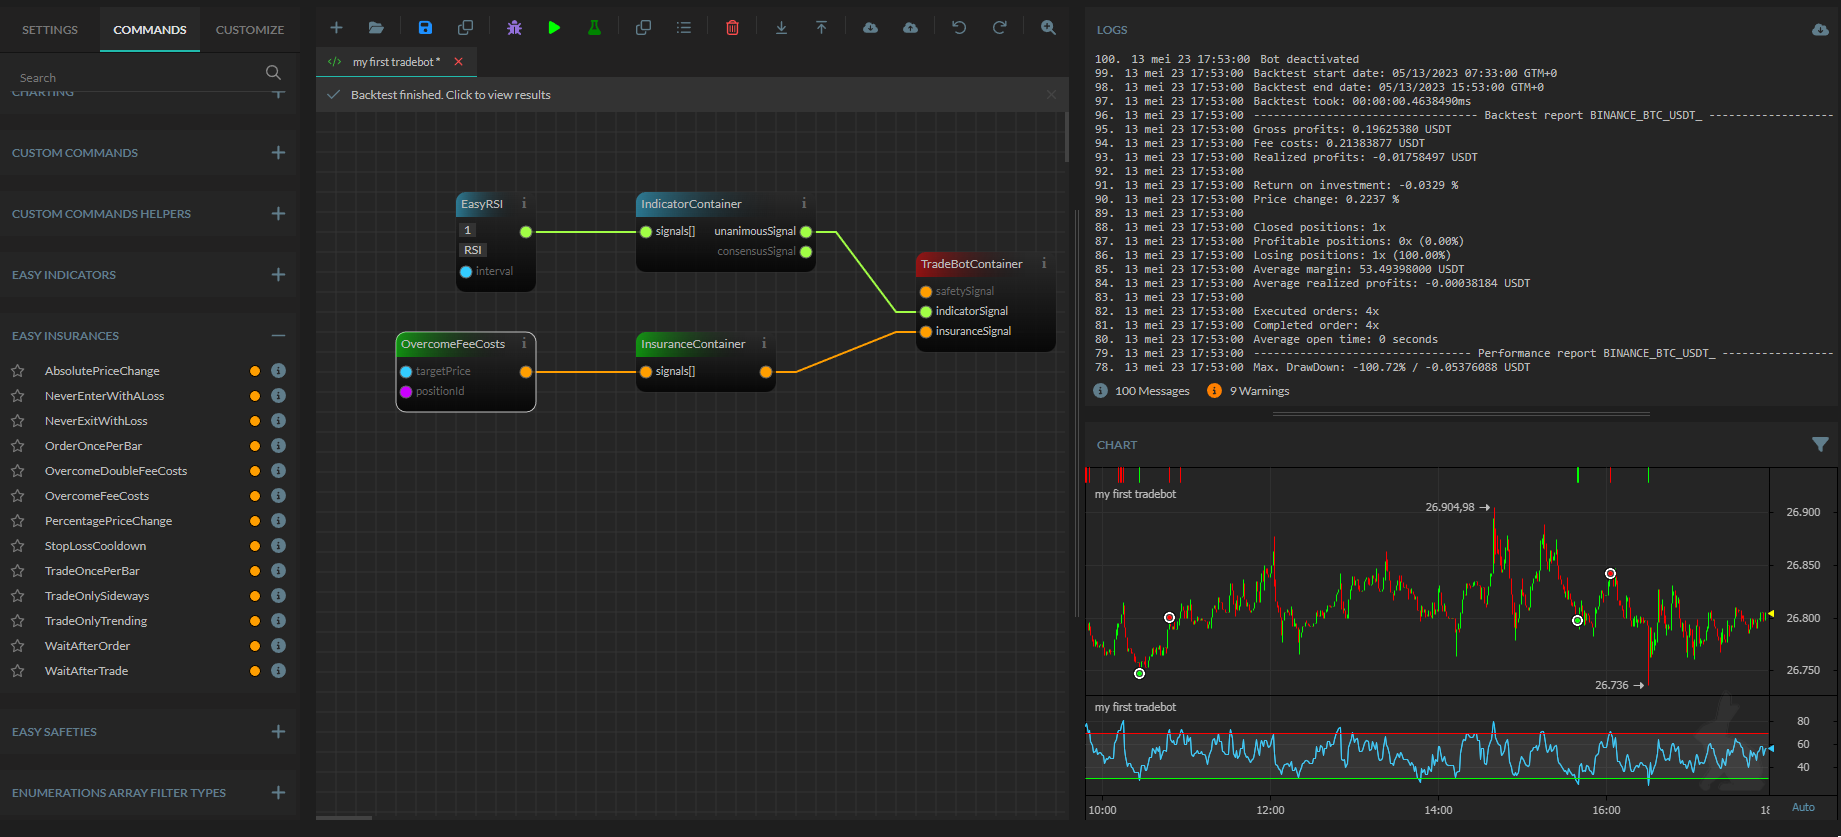Close the my first tradebot tab

click(x=458, y=62)
